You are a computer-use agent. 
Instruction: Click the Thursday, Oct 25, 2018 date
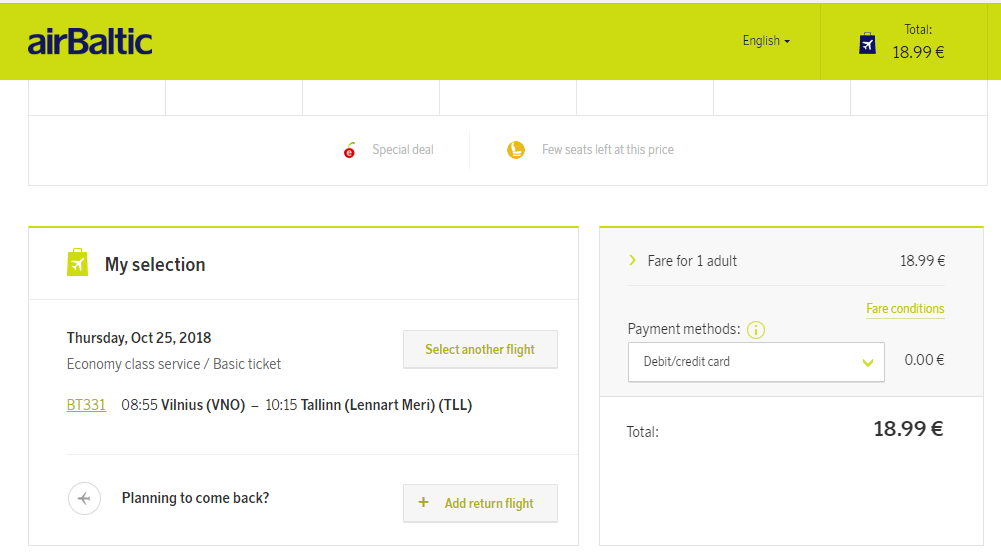pos(139,338)
